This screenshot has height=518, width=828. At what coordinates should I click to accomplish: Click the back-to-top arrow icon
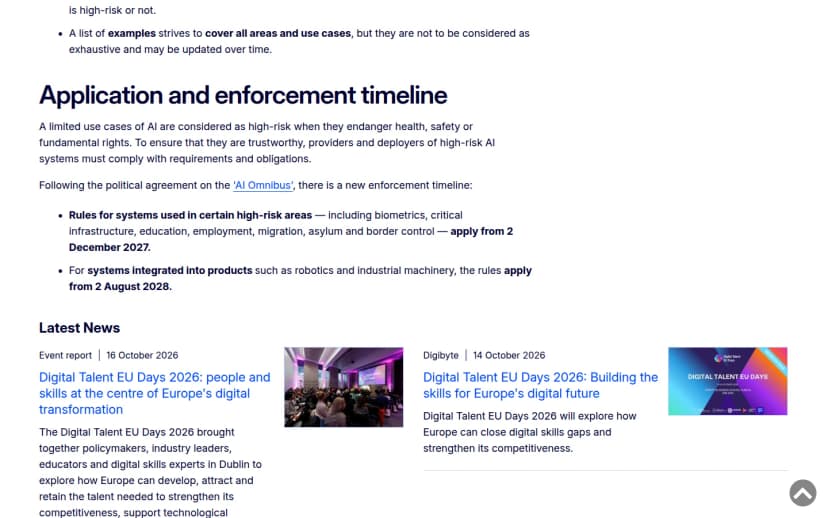(803, 493)
